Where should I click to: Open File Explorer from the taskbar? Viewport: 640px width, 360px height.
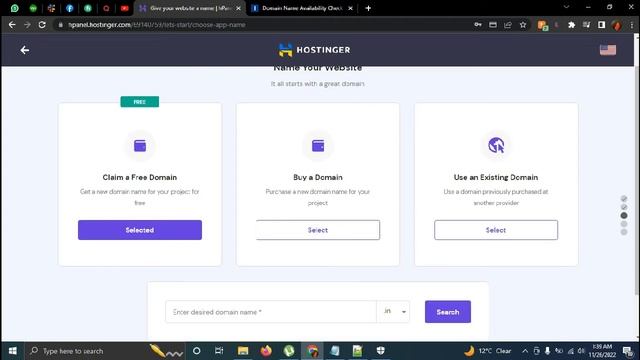(x=243, y=351)
